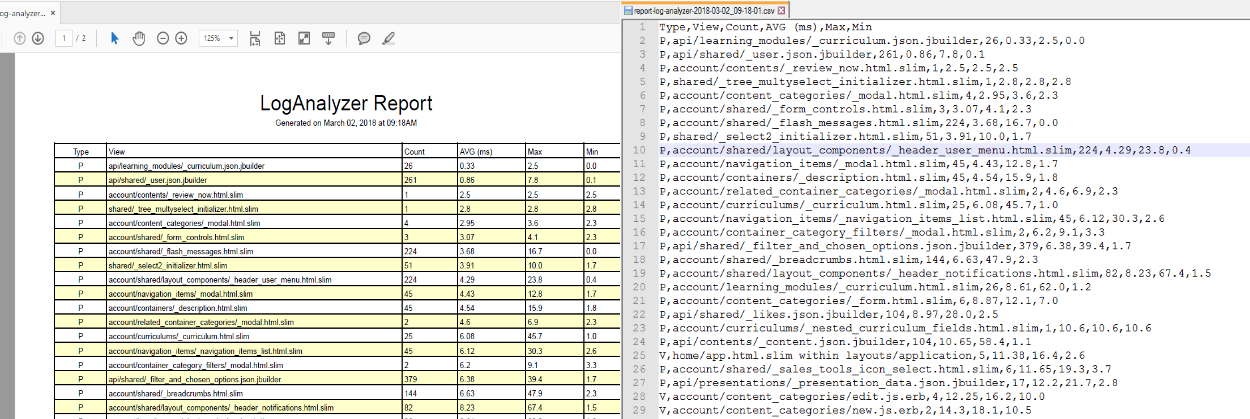Add a comment with speech bubble icon
Viewport: 1250px width, 419px height.
[x=364, y=38]
